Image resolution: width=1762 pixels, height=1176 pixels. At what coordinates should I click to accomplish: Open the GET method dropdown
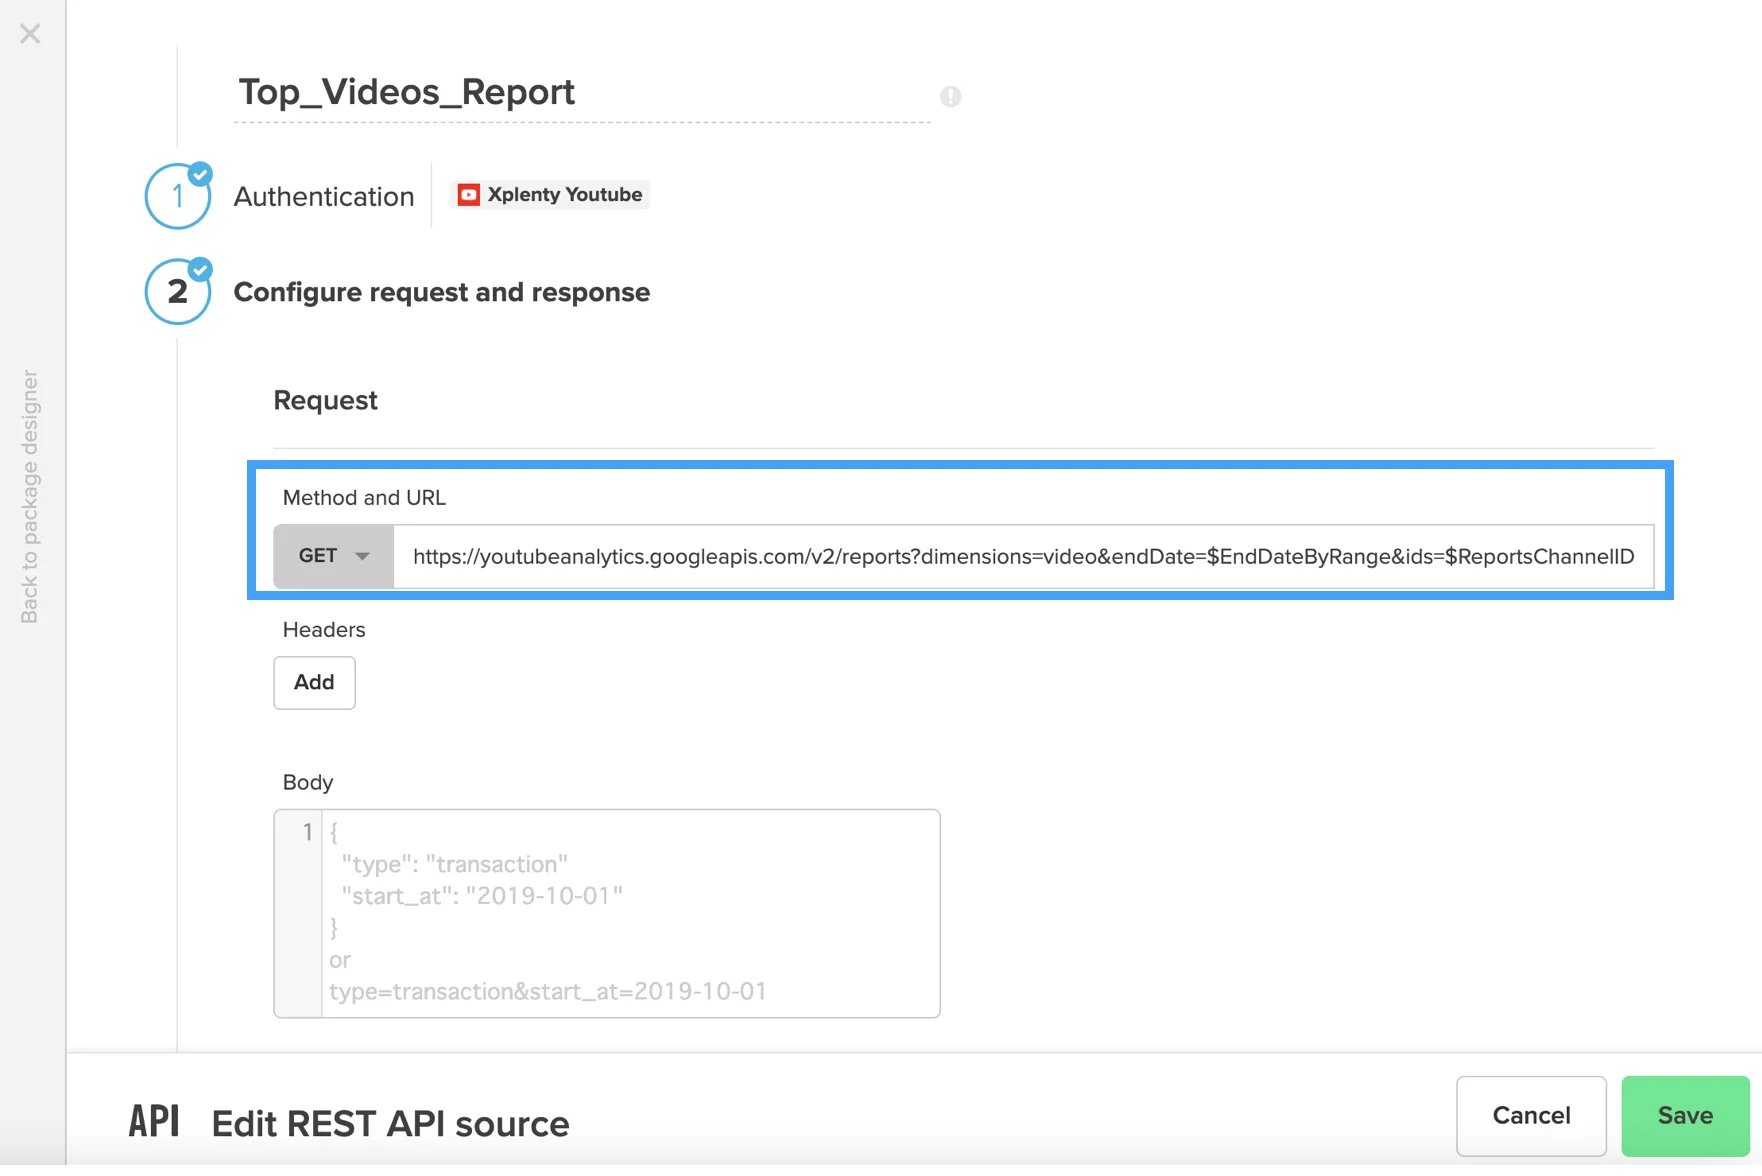[x=334, y=556]
